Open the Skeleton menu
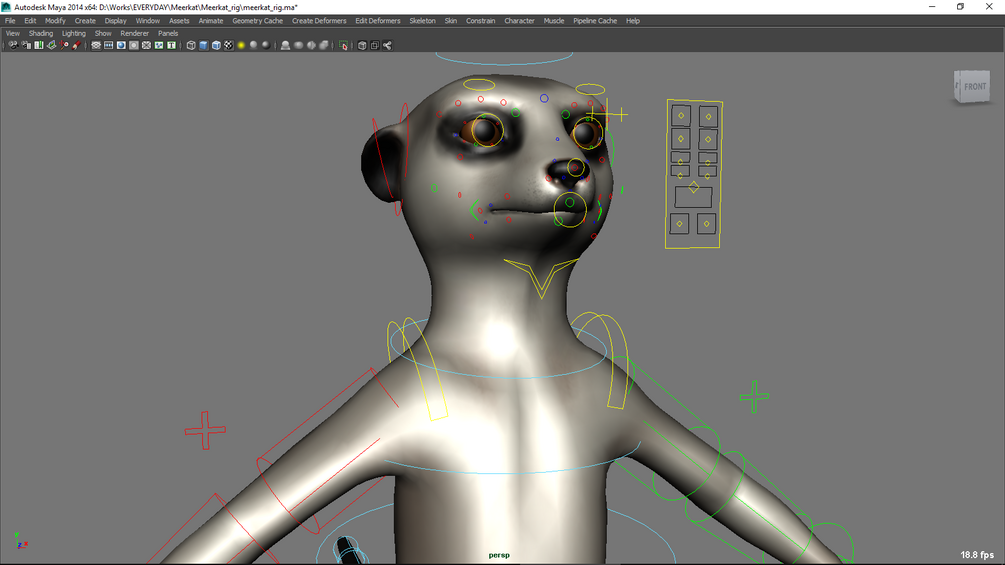 (422, 20)
